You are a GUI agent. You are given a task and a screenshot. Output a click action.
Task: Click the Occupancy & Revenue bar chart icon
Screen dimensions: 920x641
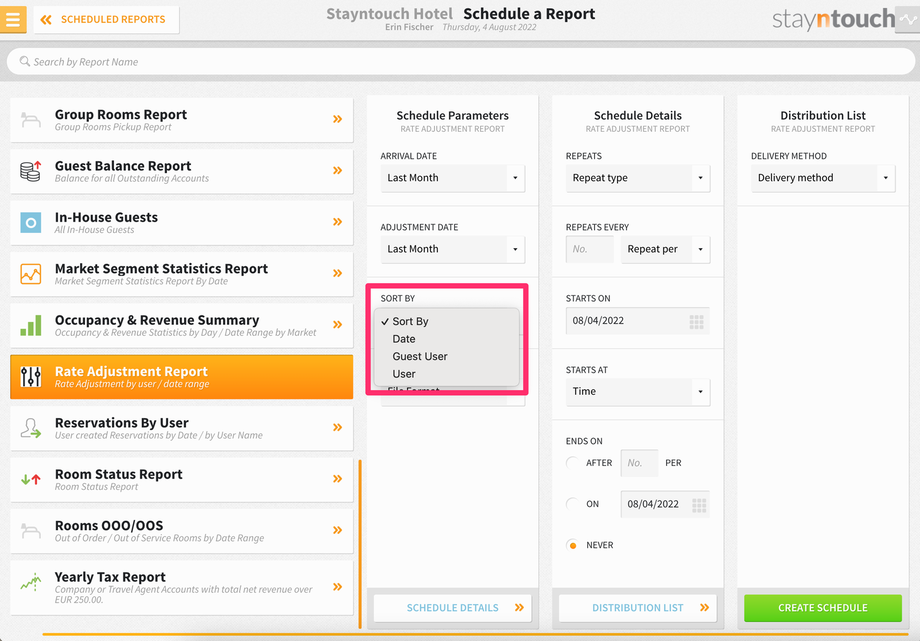point(31,325)
